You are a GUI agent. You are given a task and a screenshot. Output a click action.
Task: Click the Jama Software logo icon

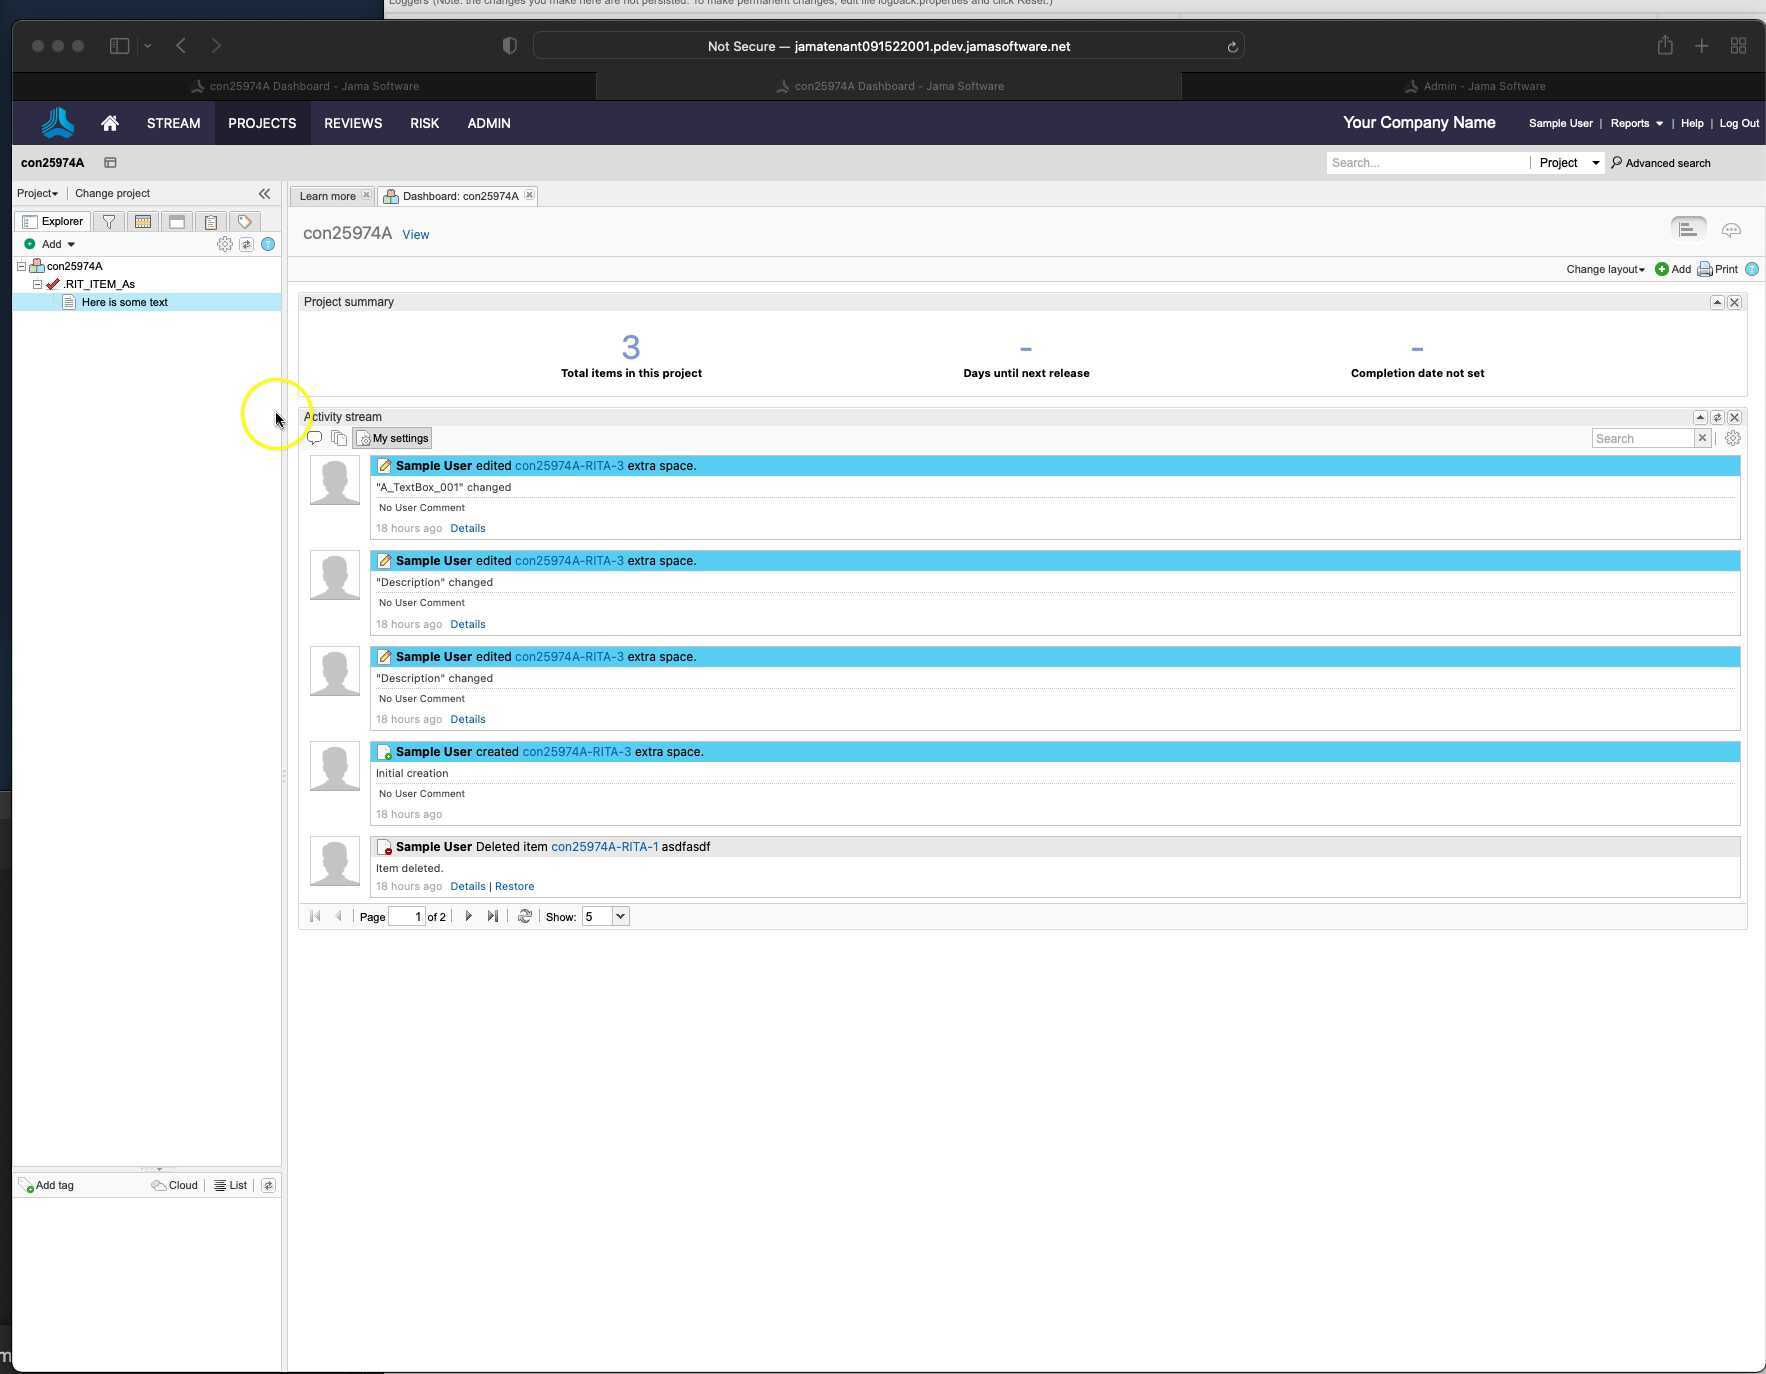click(x=57, y=123)
